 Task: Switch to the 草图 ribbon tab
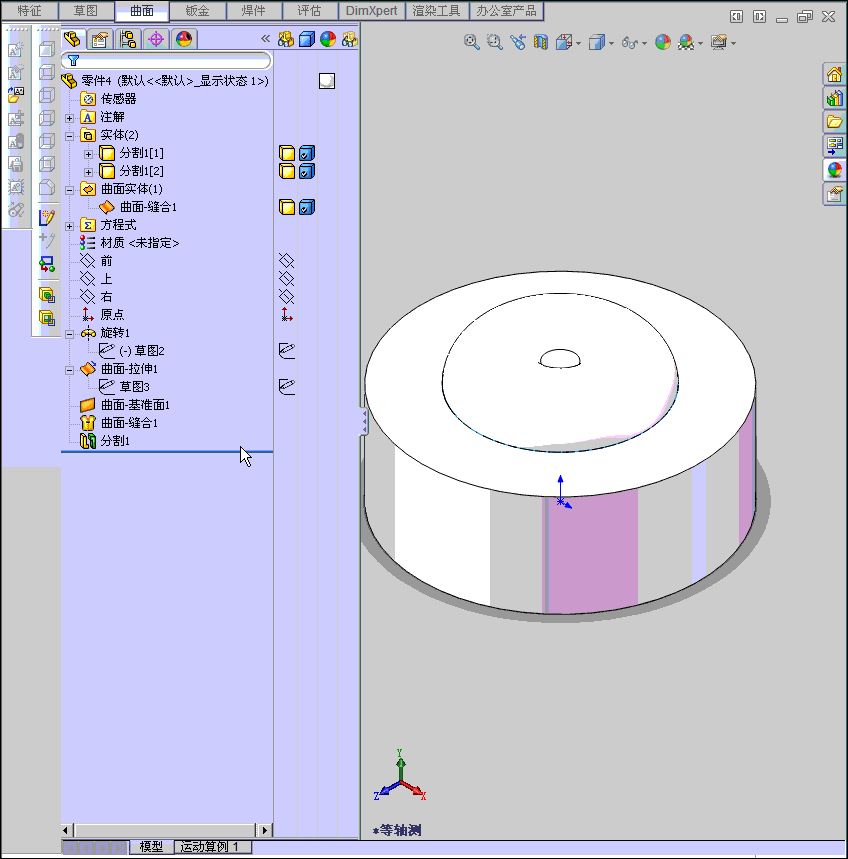pyautogui.click(x=86, y=10)
